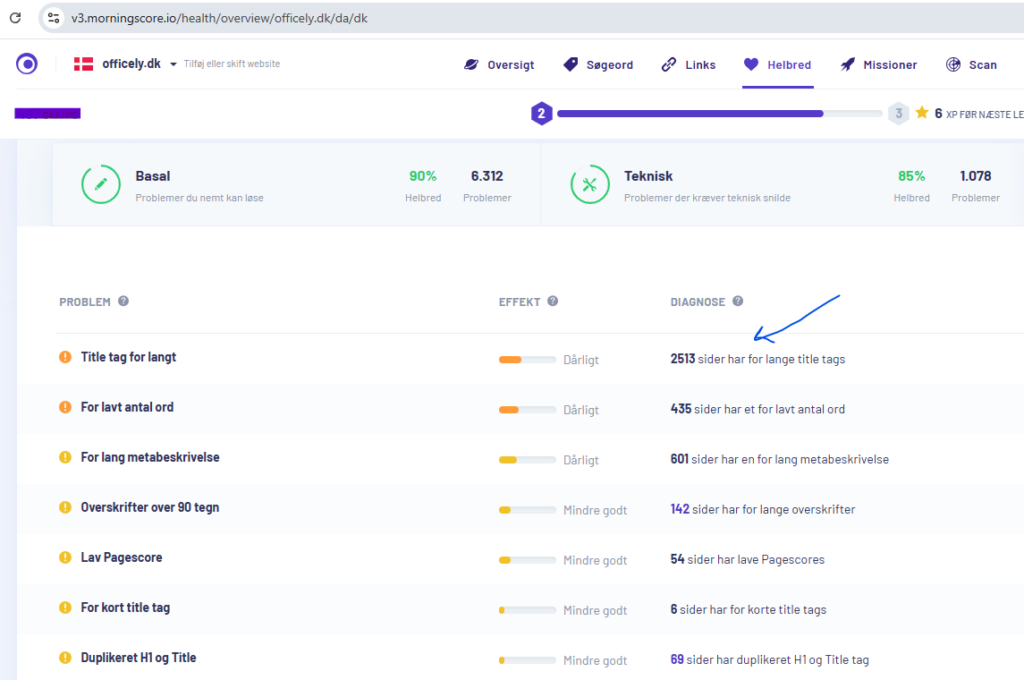Click the Basal '6.312' Problemer count
Screen dimensions: 1024x680
point(487,176)
